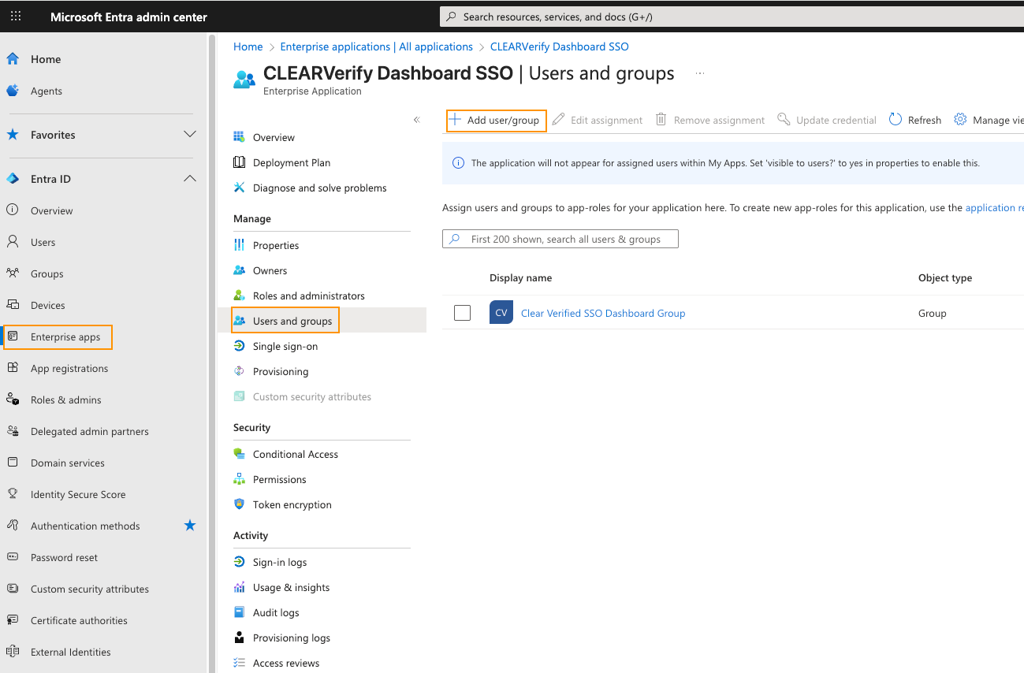Click the Properties bars icon
1024x673 pixels.
239,245
